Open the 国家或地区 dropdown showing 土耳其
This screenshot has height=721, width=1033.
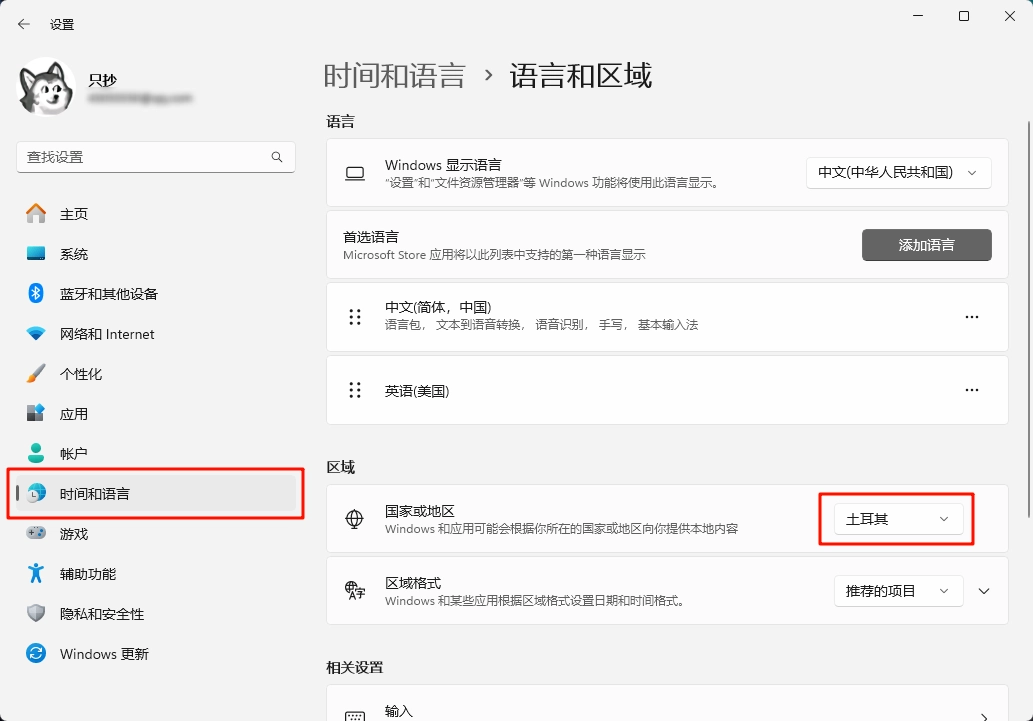(898, 519)
